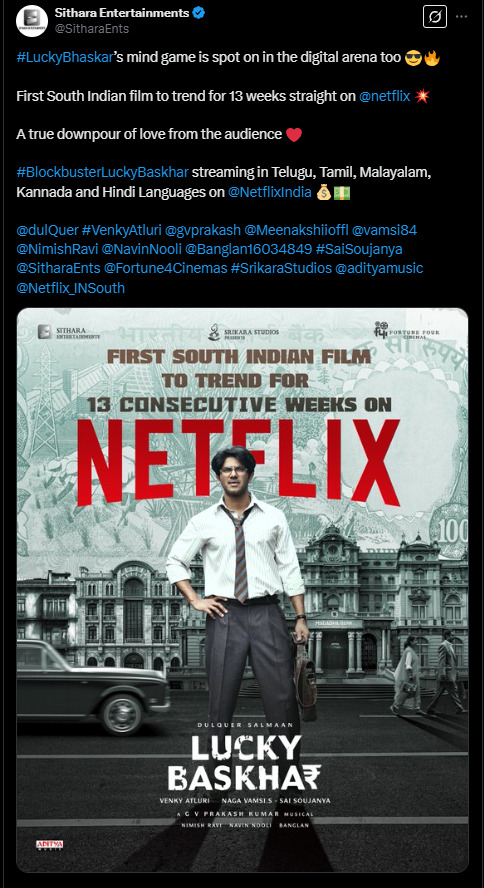Visit the @NetflixIndia profile
The height and width of the screenshot is (888, 484).
point(269,192)
